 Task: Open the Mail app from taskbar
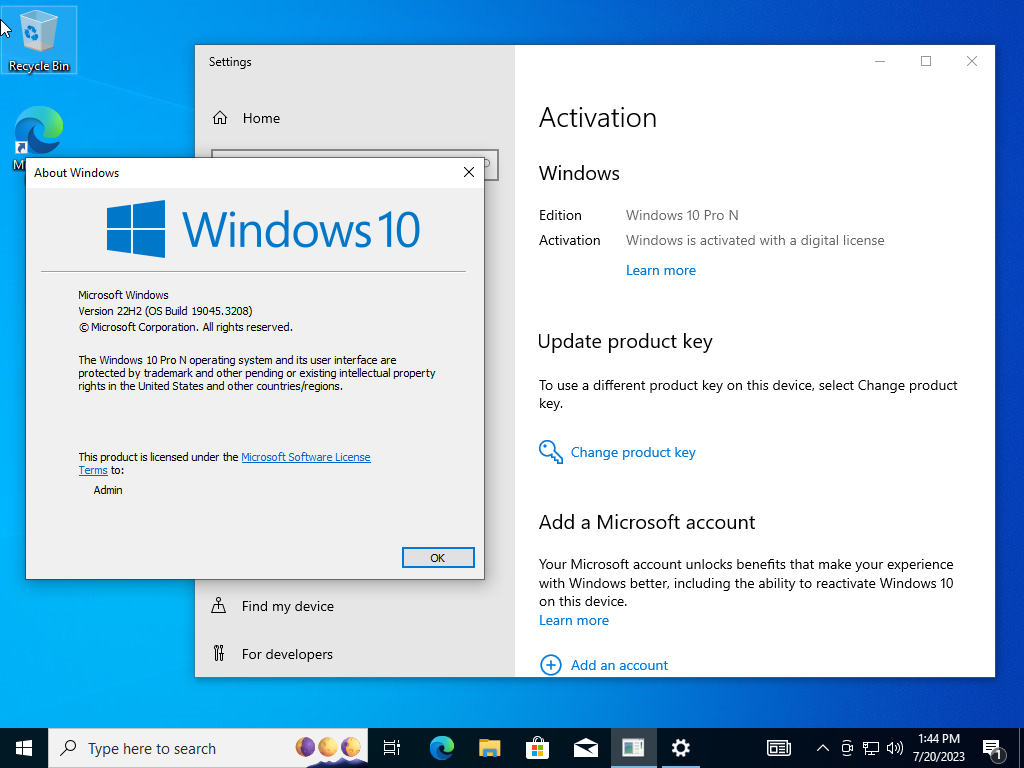click(586, 748)
